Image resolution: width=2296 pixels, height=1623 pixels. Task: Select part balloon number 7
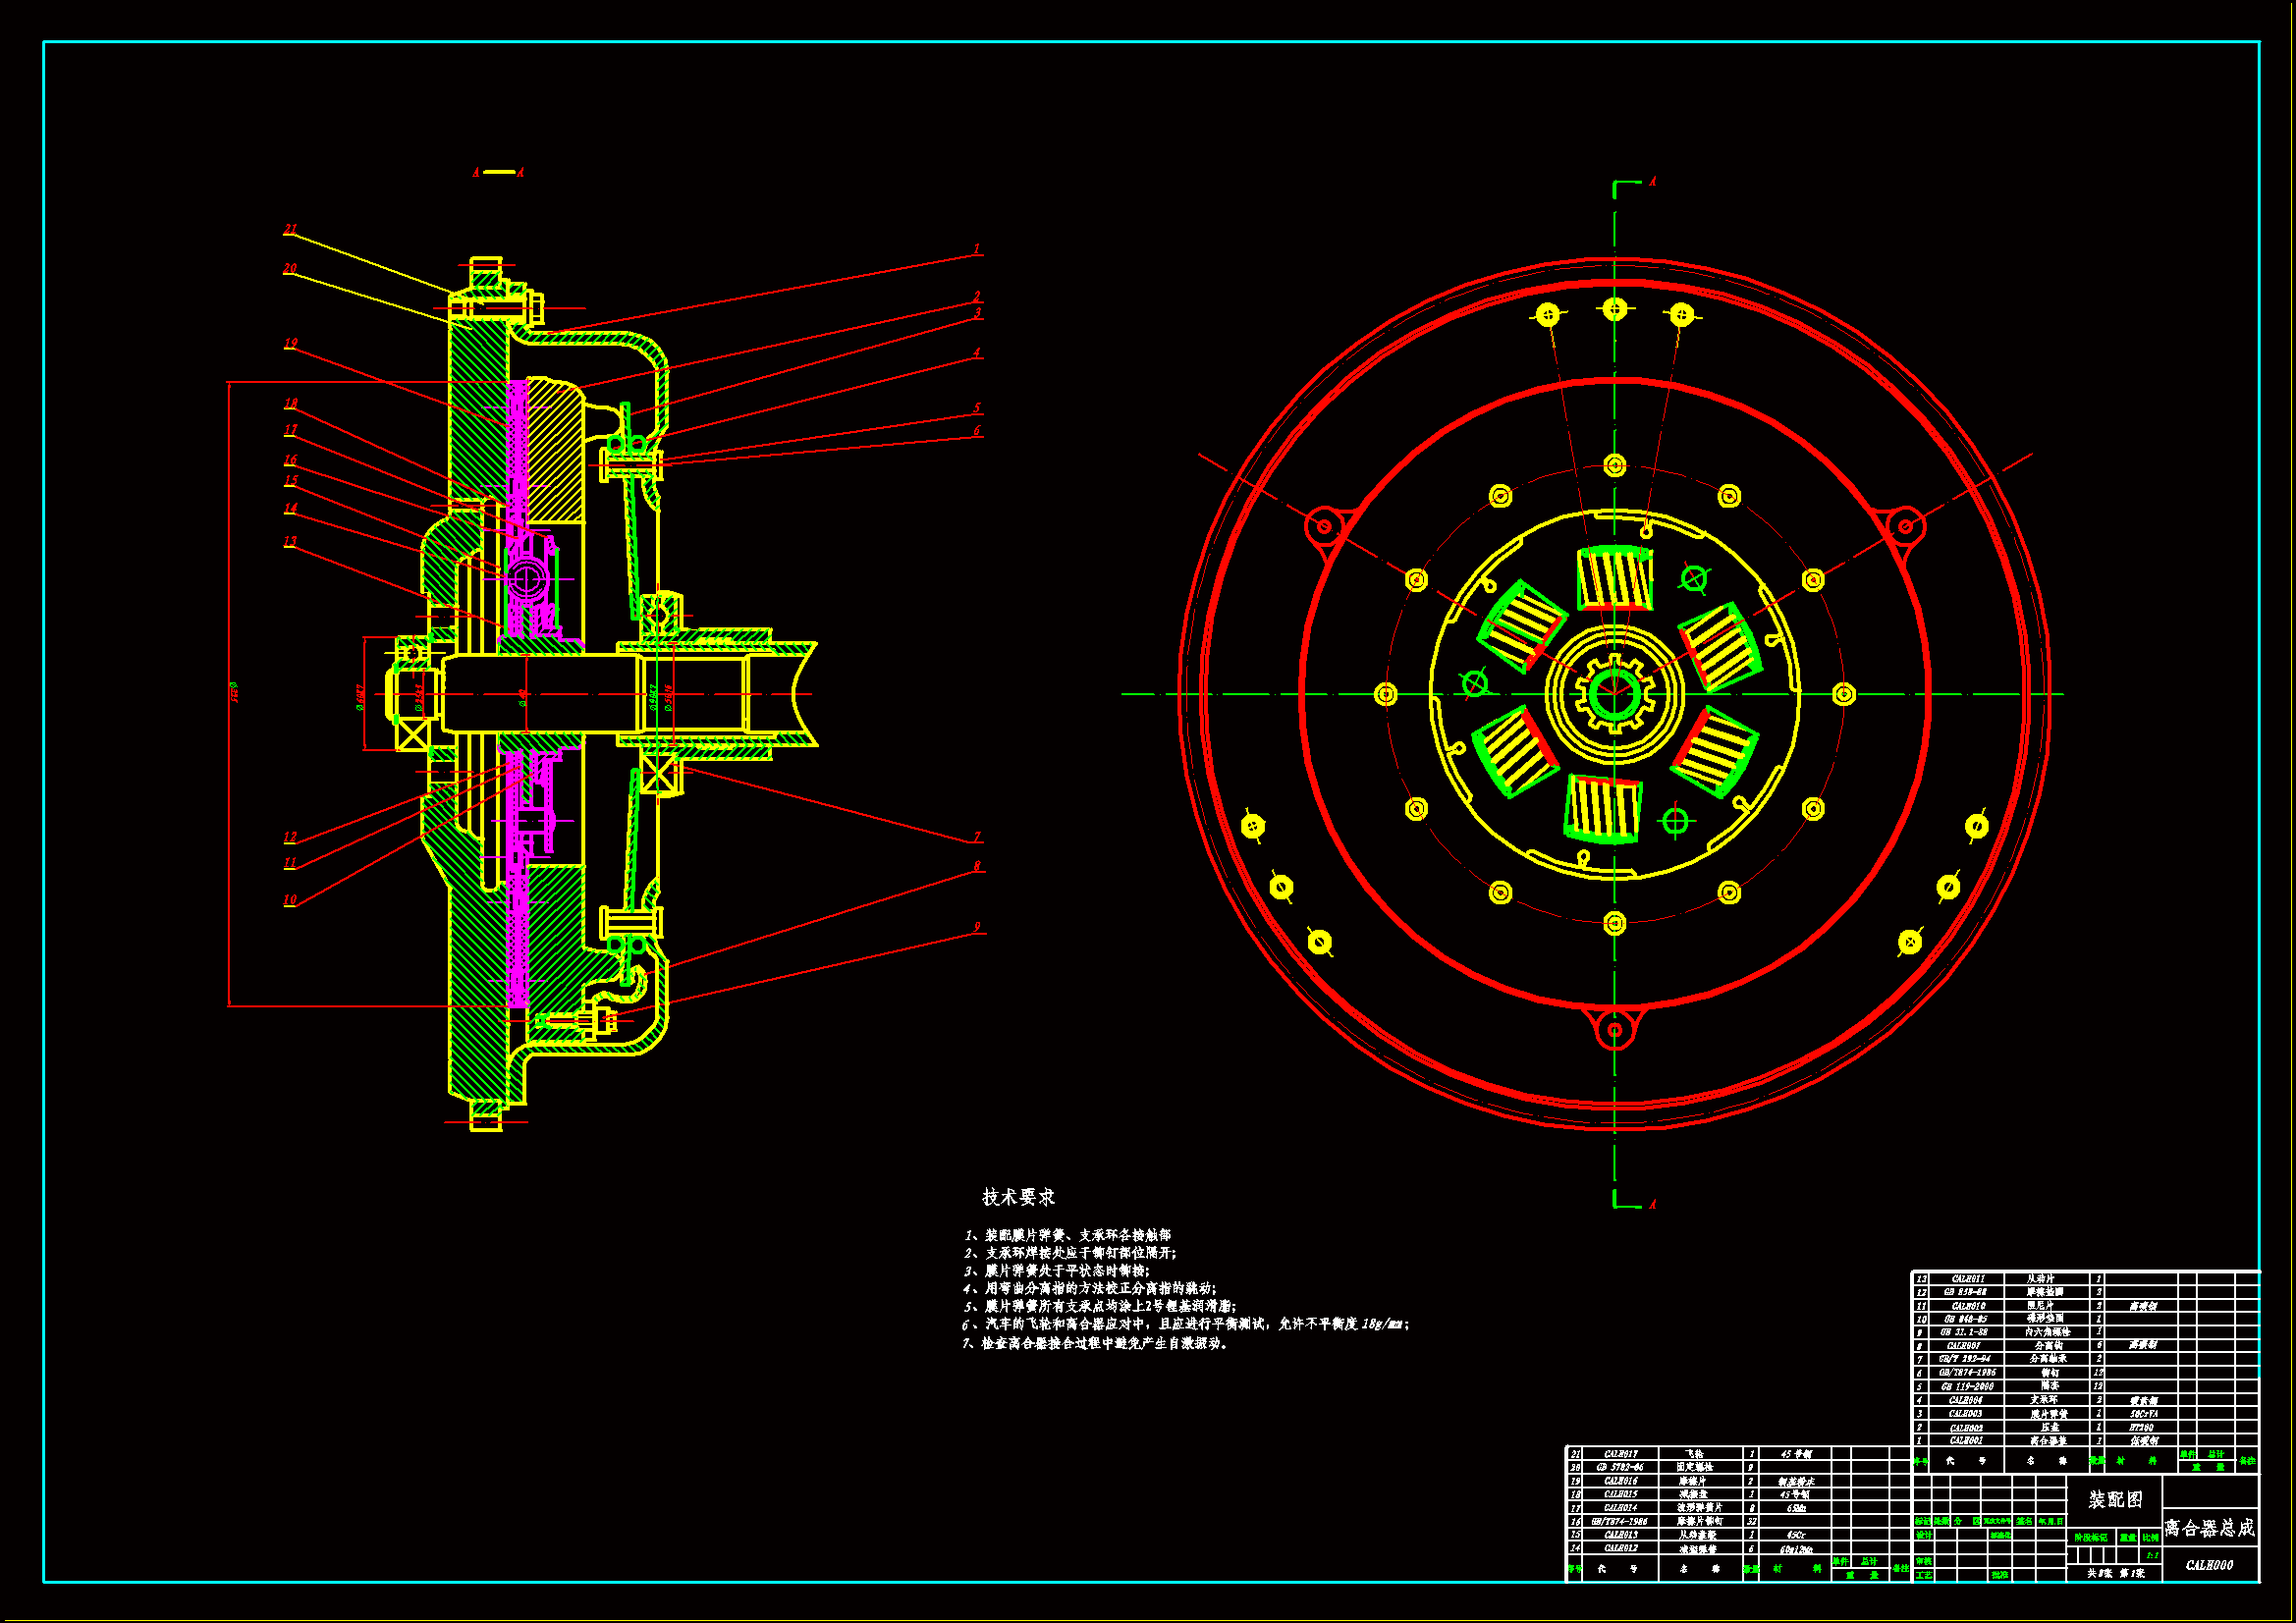(977, 837)
